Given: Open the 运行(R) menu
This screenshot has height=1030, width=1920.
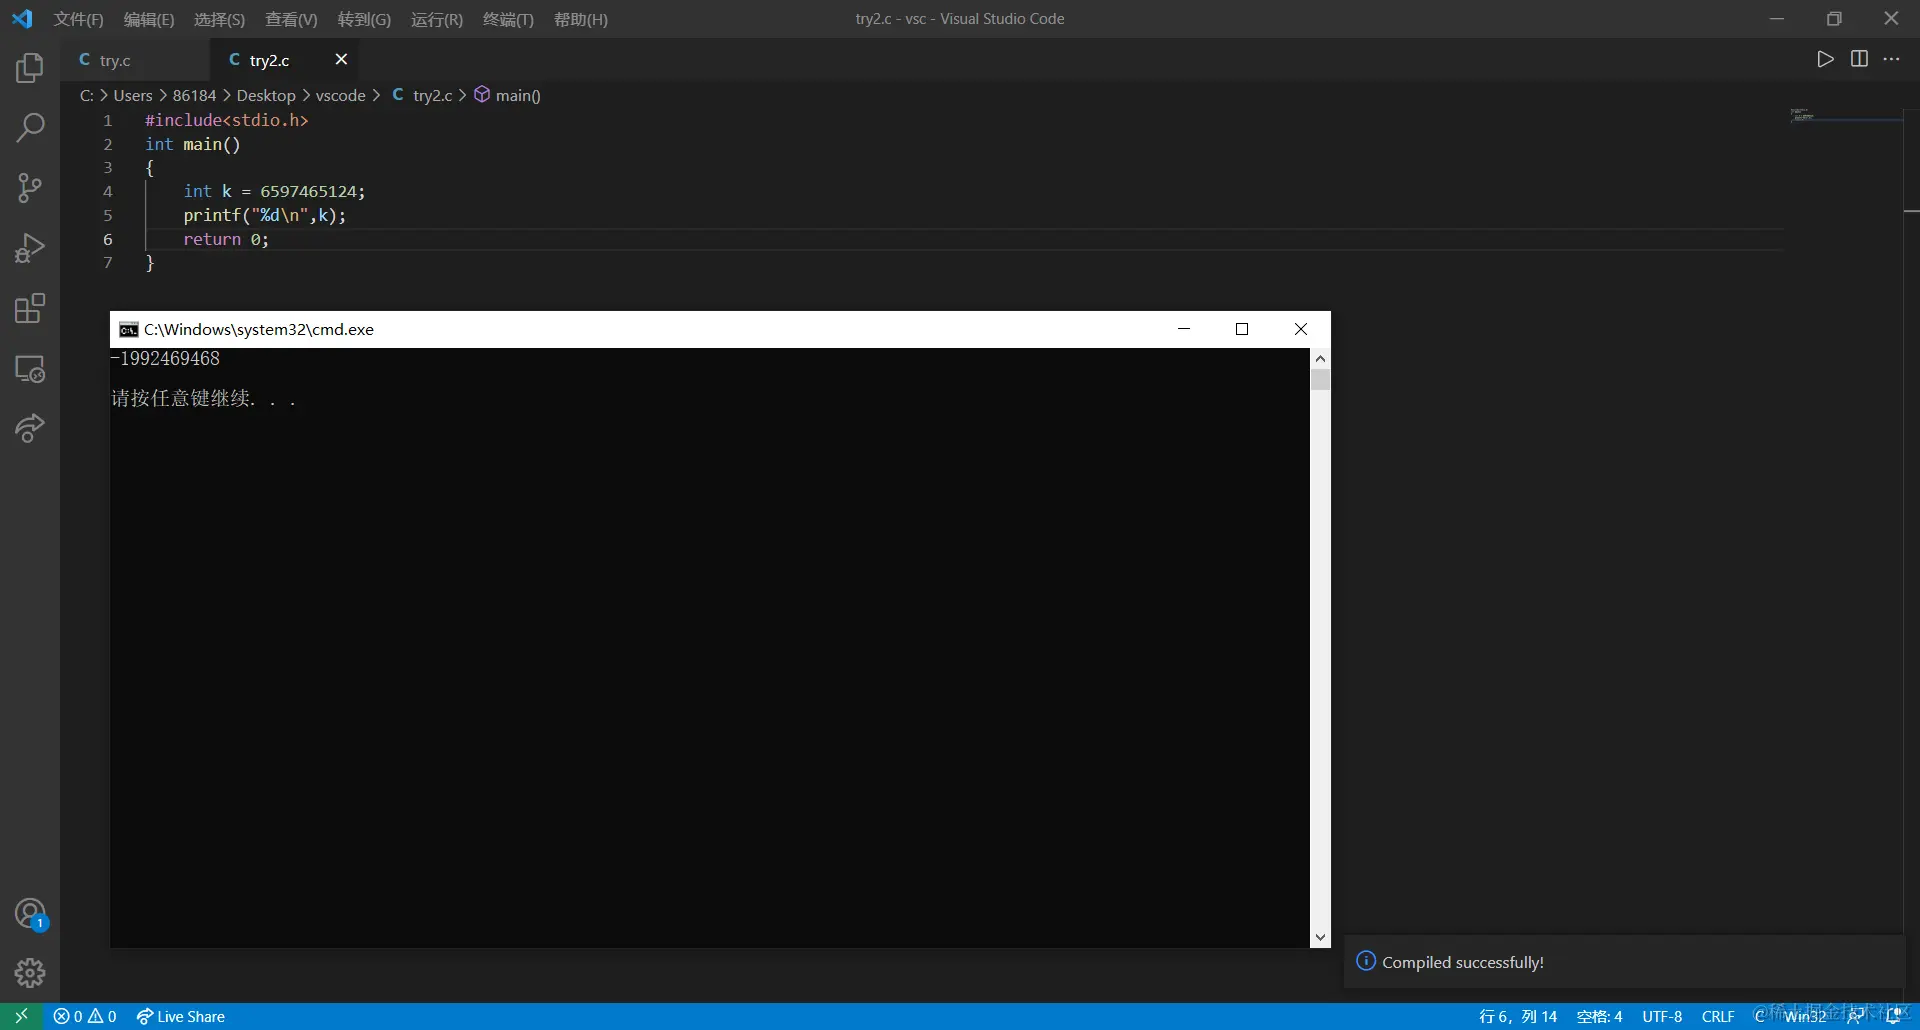Looking at the screenshot, I should coord(437,19).
